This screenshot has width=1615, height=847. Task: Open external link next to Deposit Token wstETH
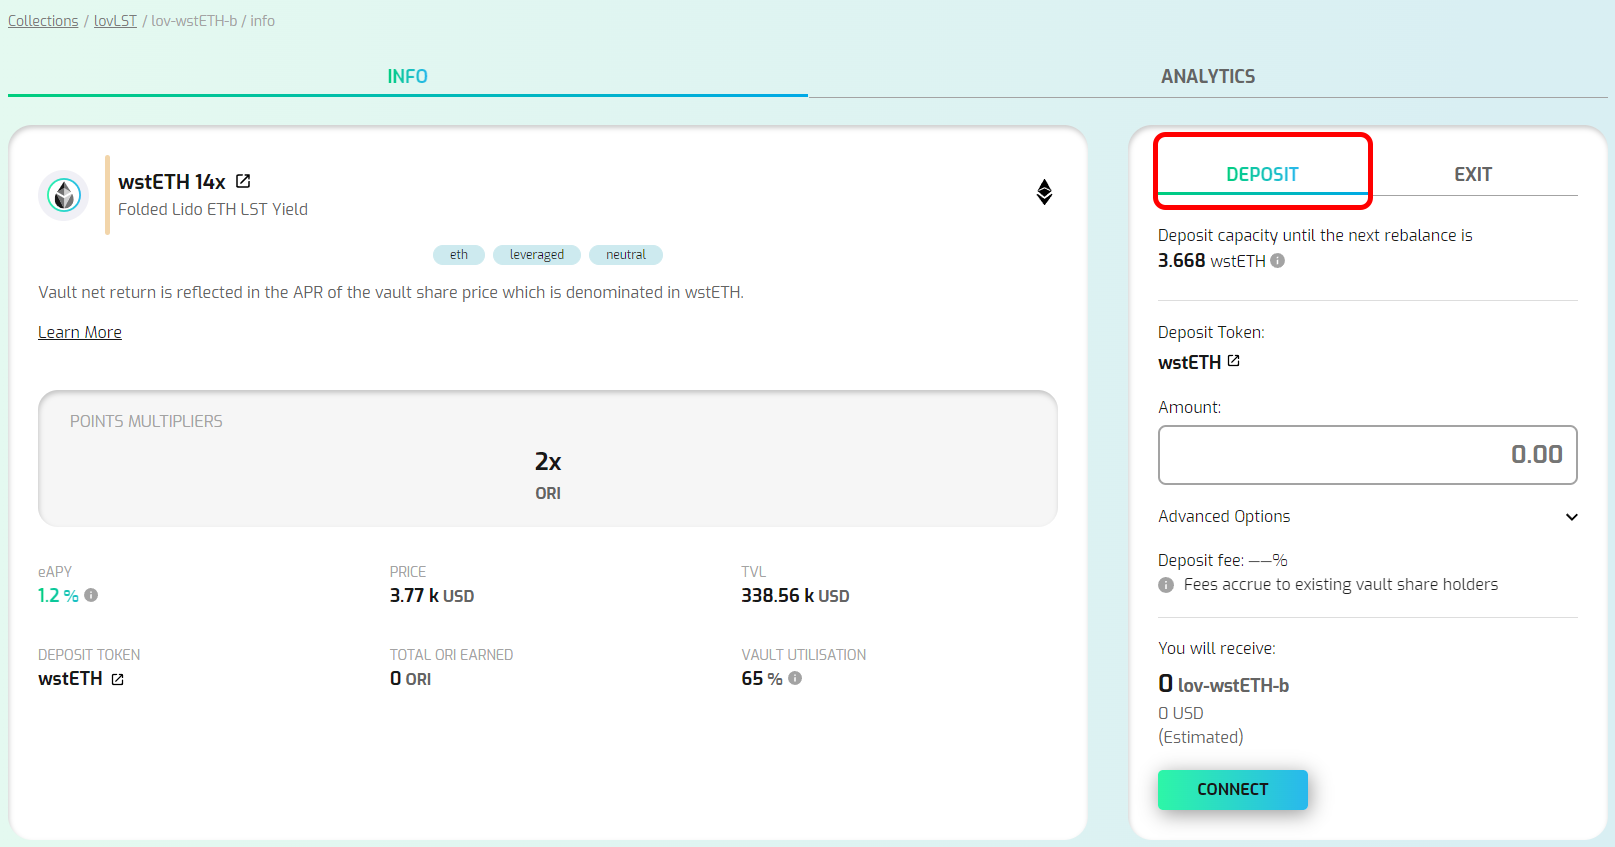[x=1233, y=361]
